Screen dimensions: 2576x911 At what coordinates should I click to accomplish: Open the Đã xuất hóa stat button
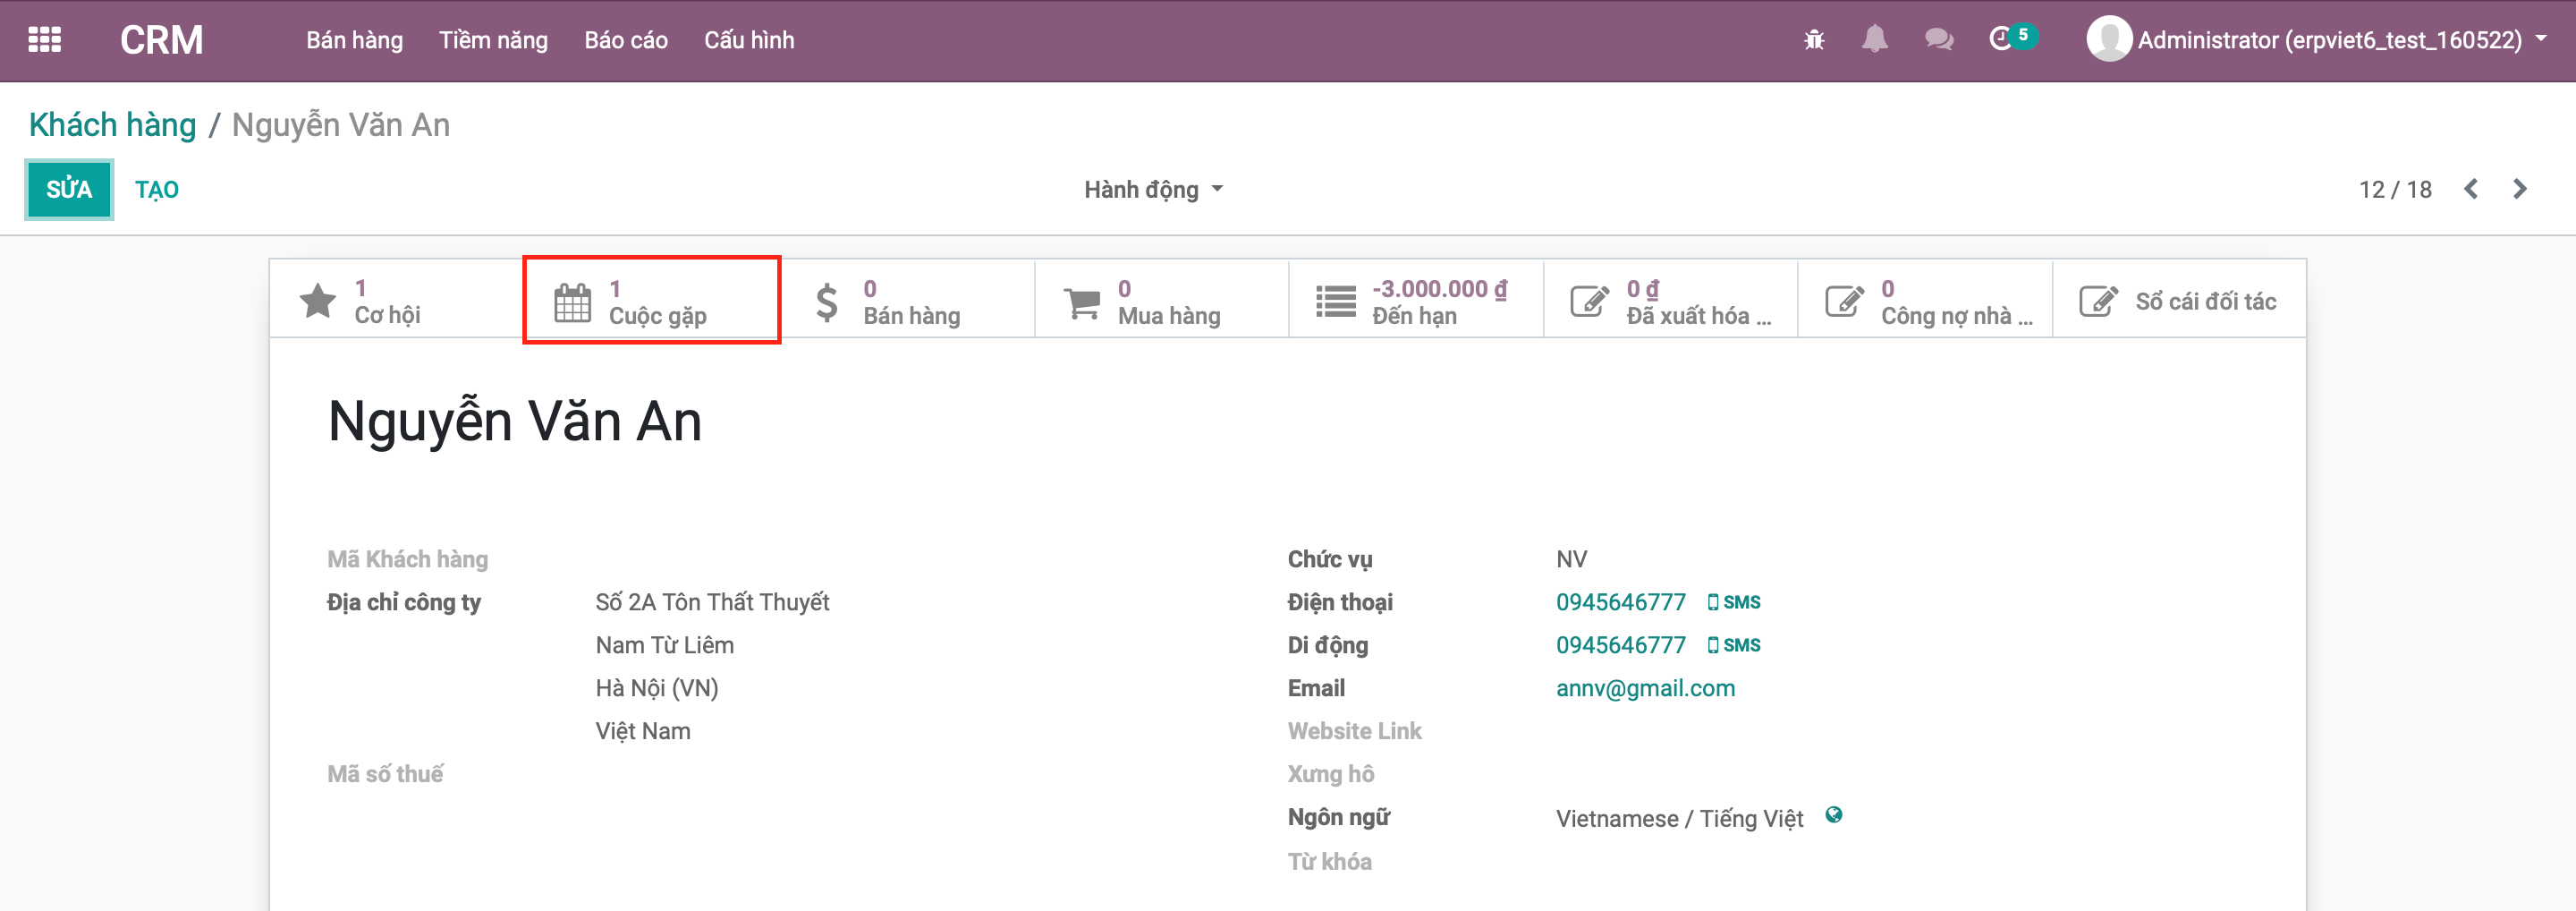tap(1670, 301)
